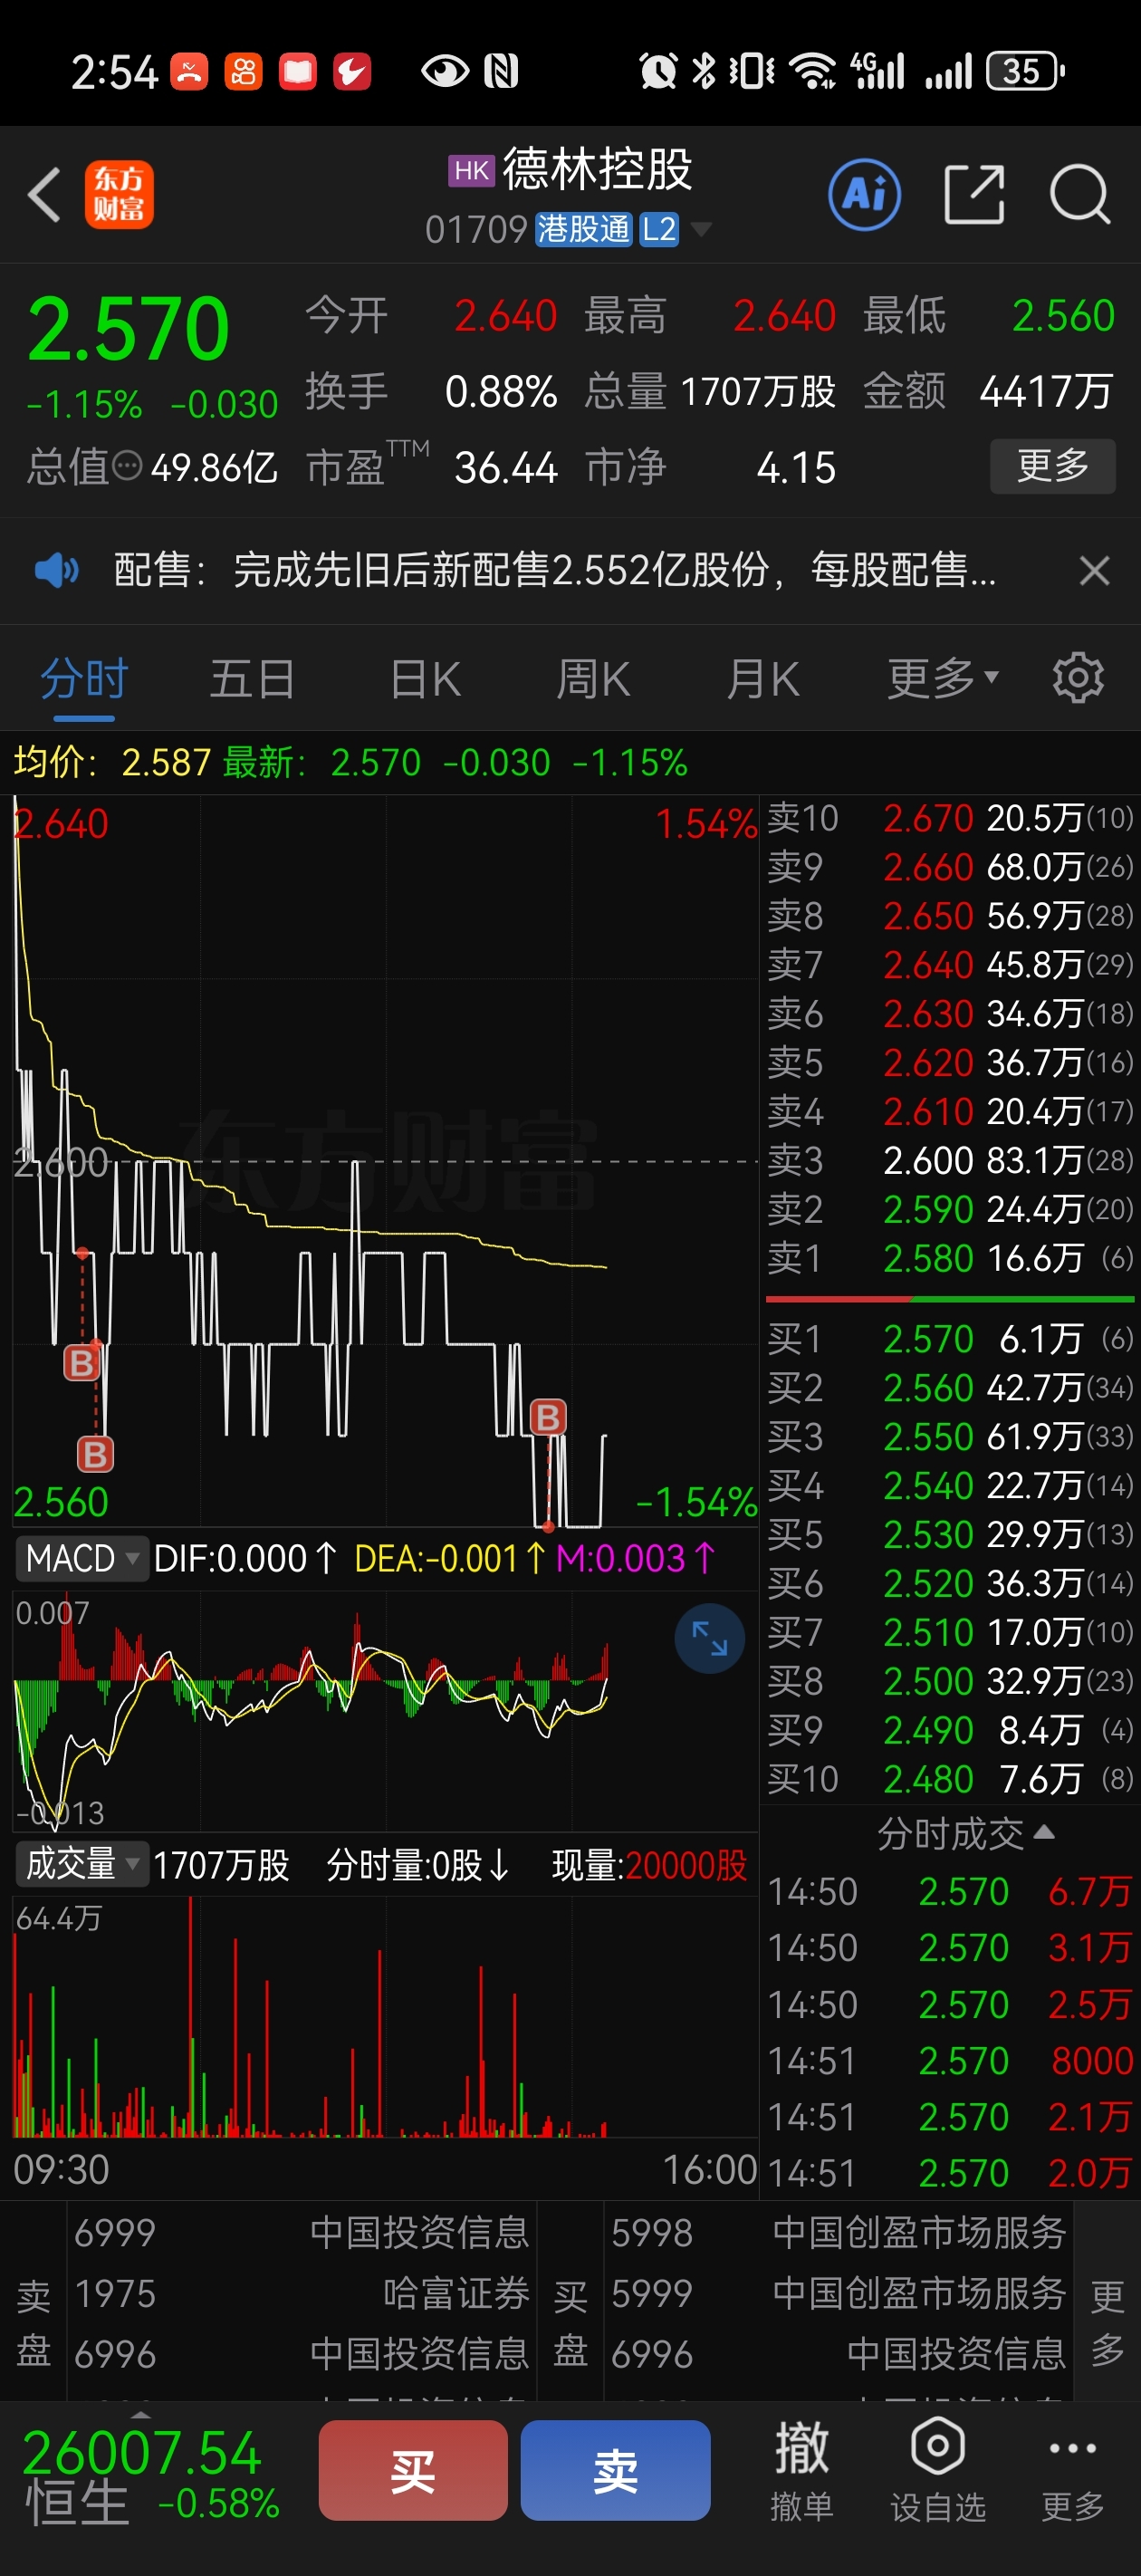The width and height of the screenshot is (1141, 2576).
Task: Open the MACD indicator dropdown
Action: pyautogui.click(x=82, y=1558)
